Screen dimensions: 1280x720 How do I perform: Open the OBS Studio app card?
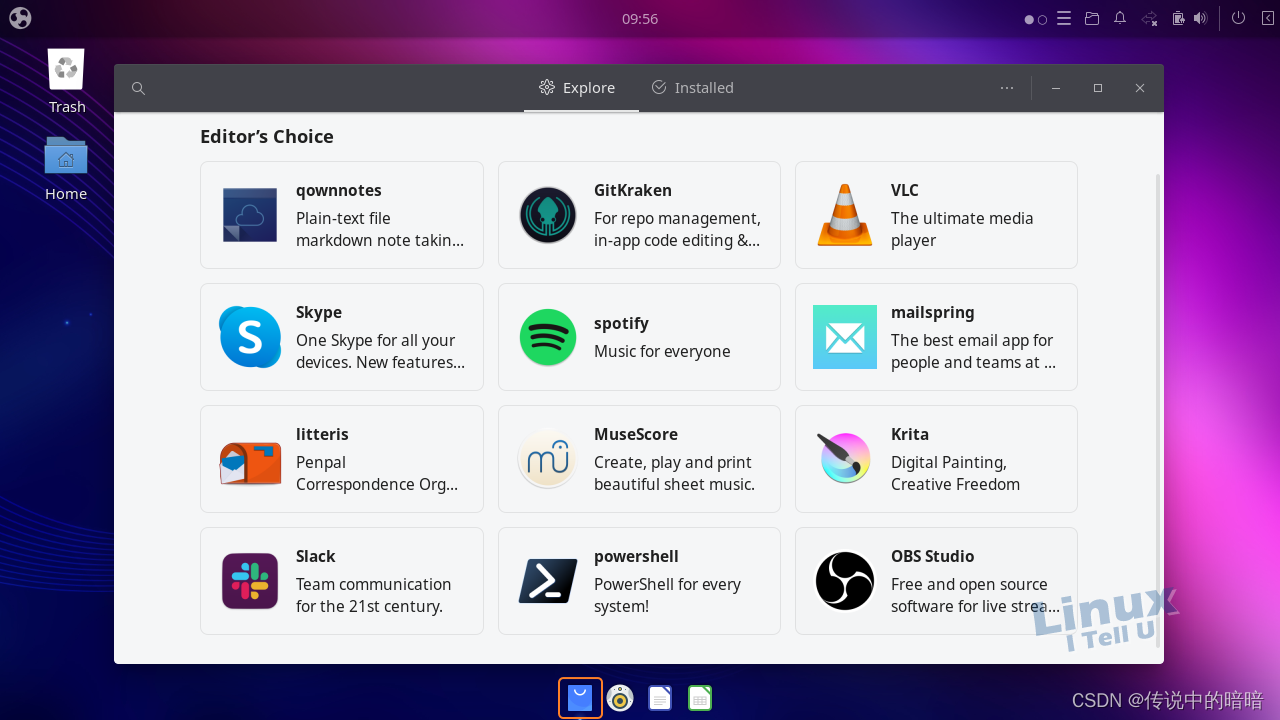click(x=936, y=581)
